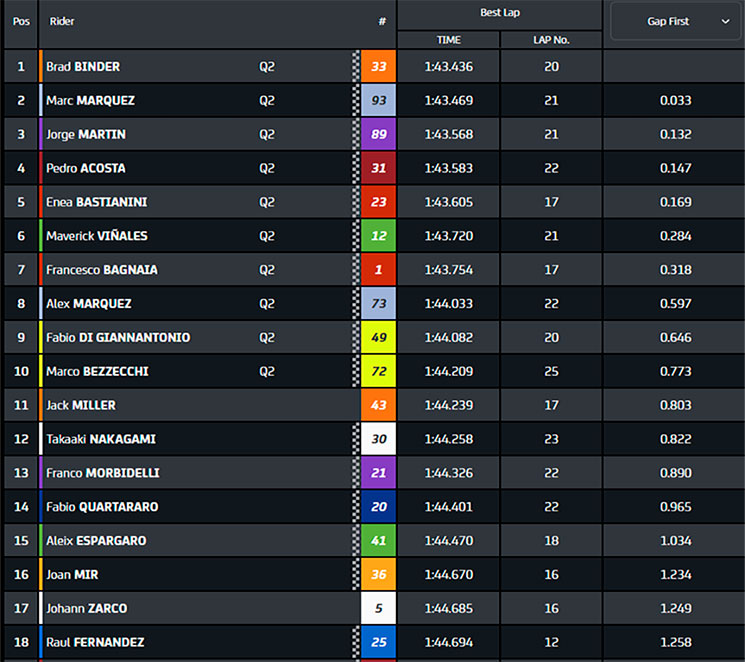The width and height of the screenshot is (745, 662).
Task: Click Raul Fernandez's blue 25 badge
Action: tap(378, 642)
